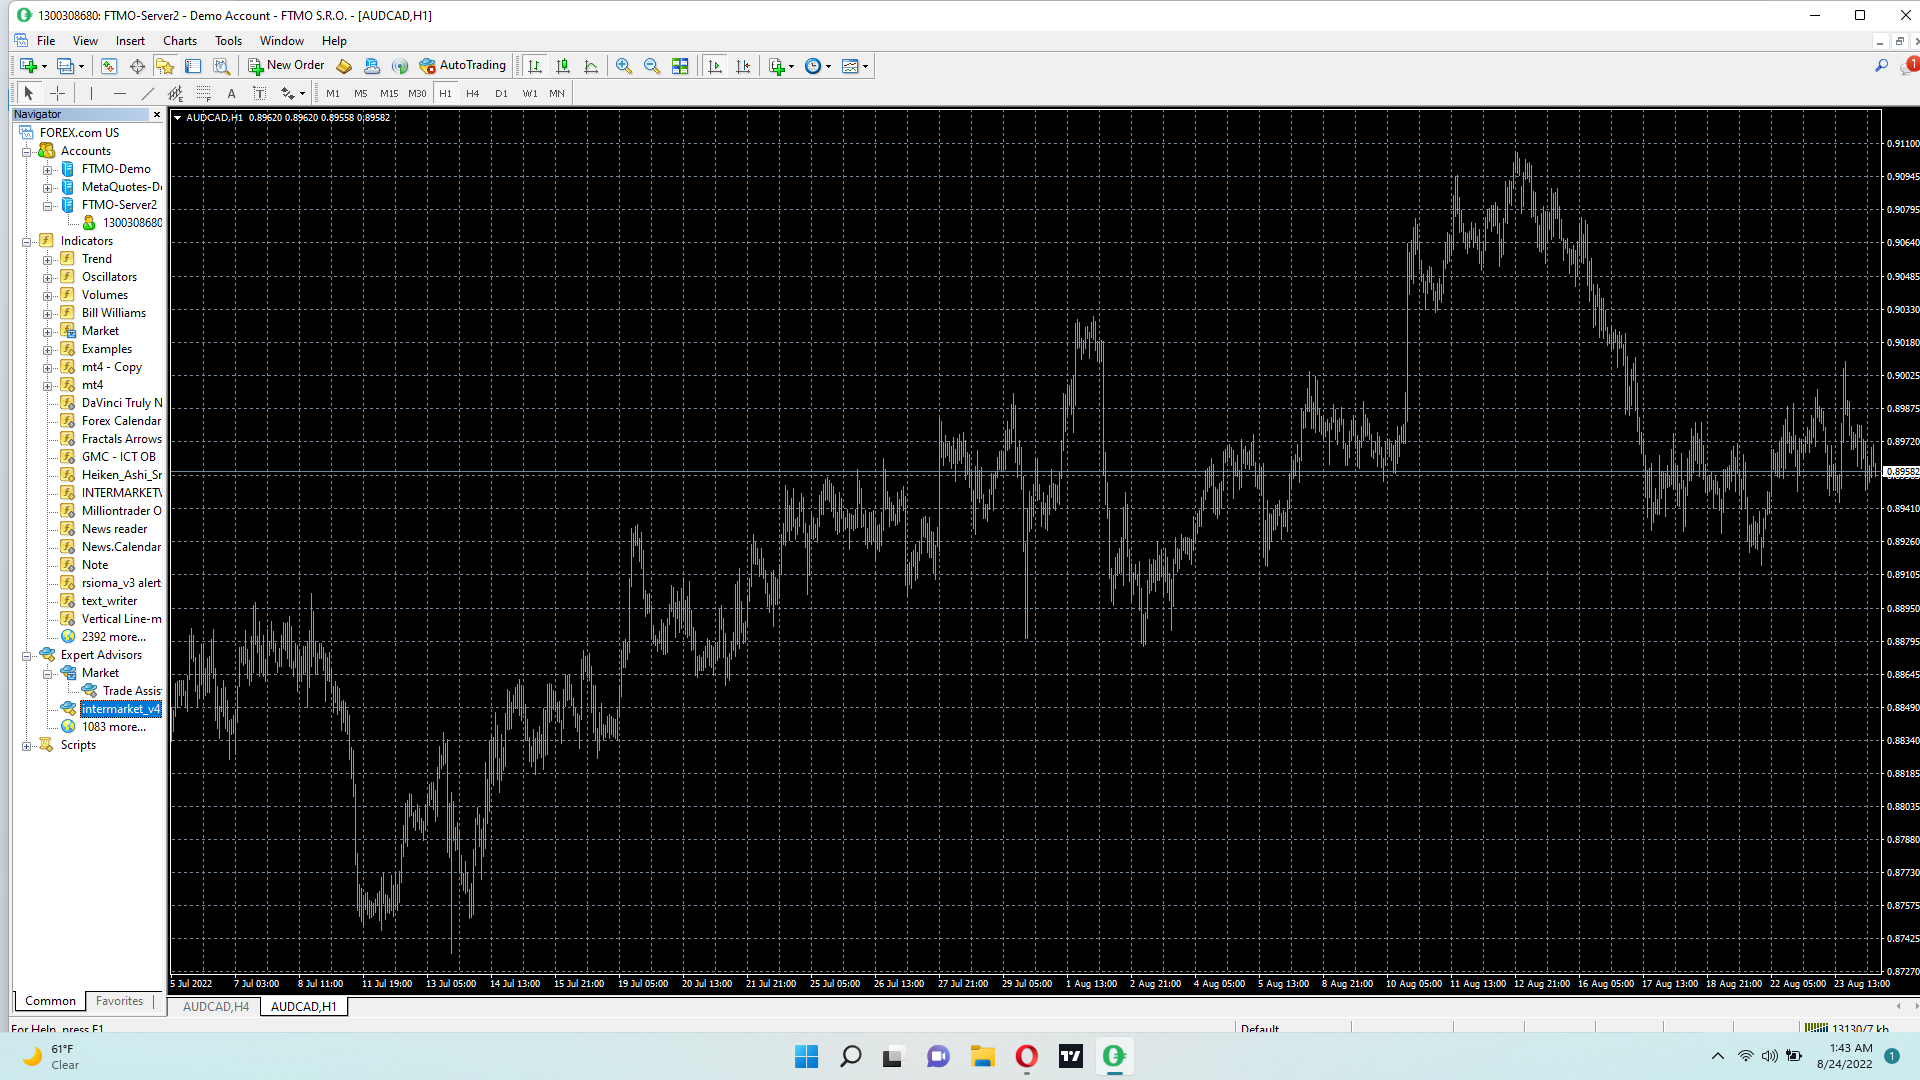Switch timeframe to H4
1920x1080 pixels.
coord(473,93)
